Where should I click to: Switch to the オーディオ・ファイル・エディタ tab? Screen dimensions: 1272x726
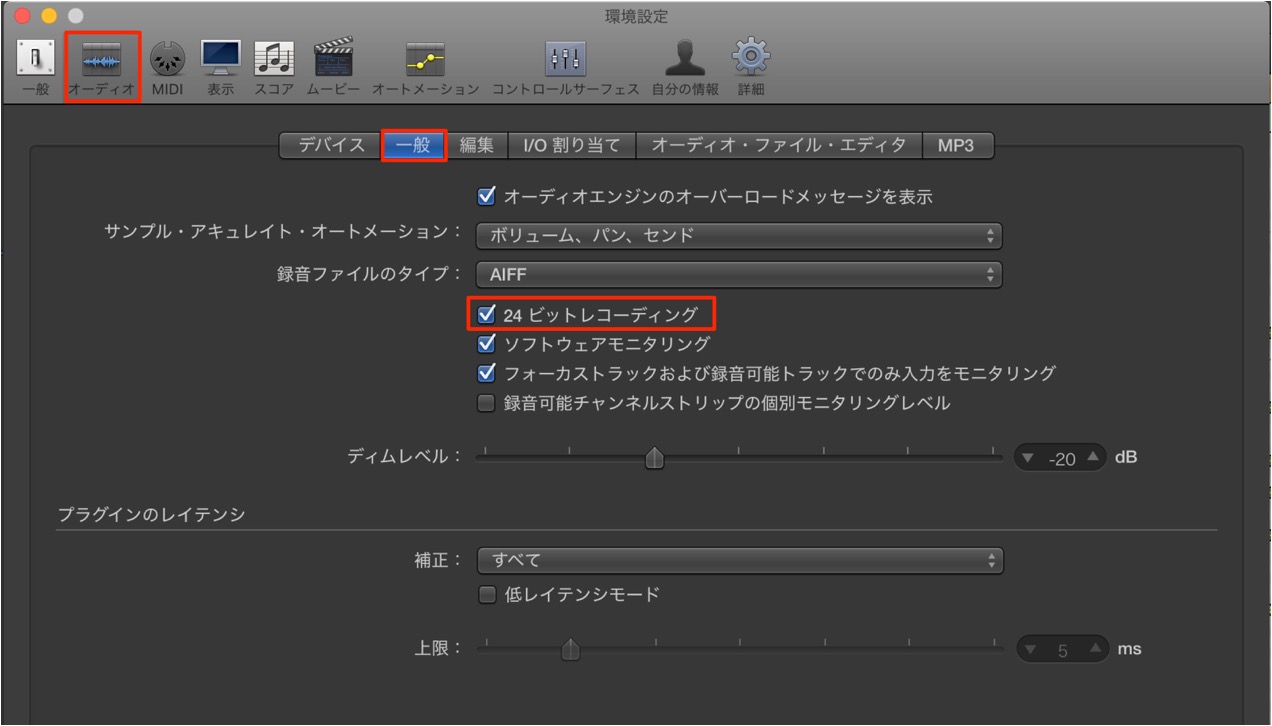[x=779, y=145]
